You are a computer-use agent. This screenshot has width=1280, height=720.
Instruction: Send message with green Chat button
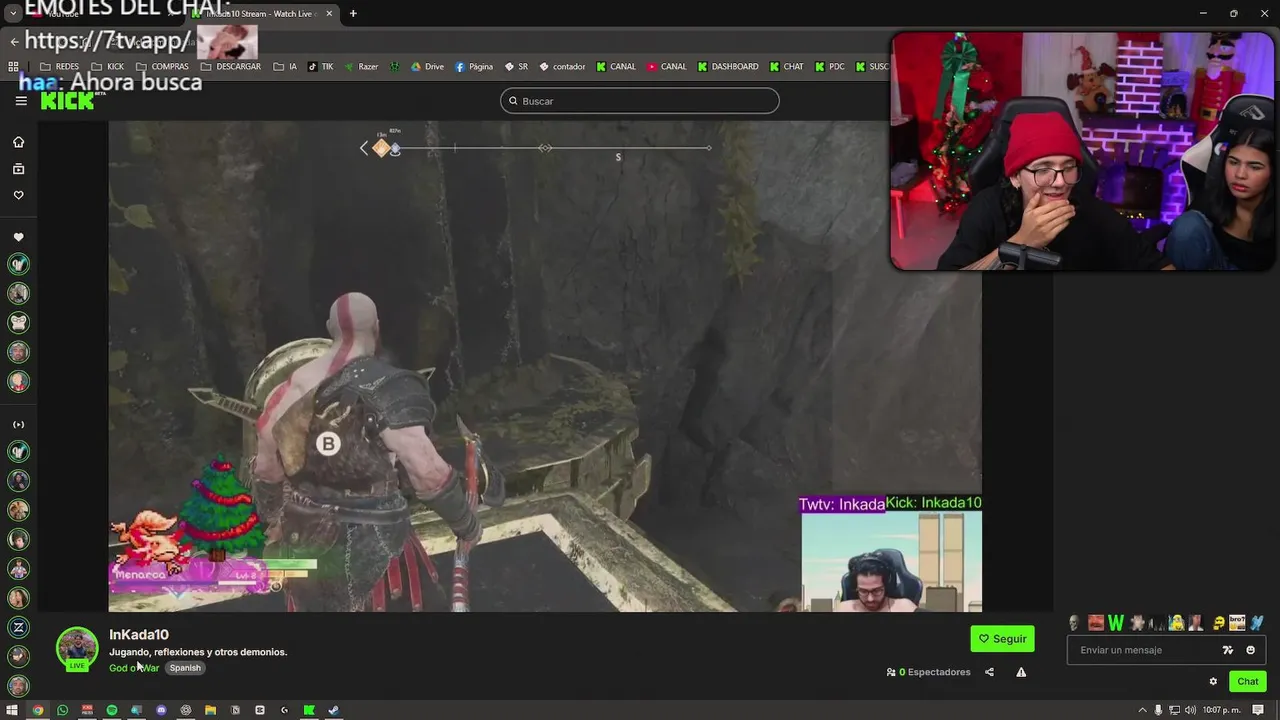point(1247,682)
